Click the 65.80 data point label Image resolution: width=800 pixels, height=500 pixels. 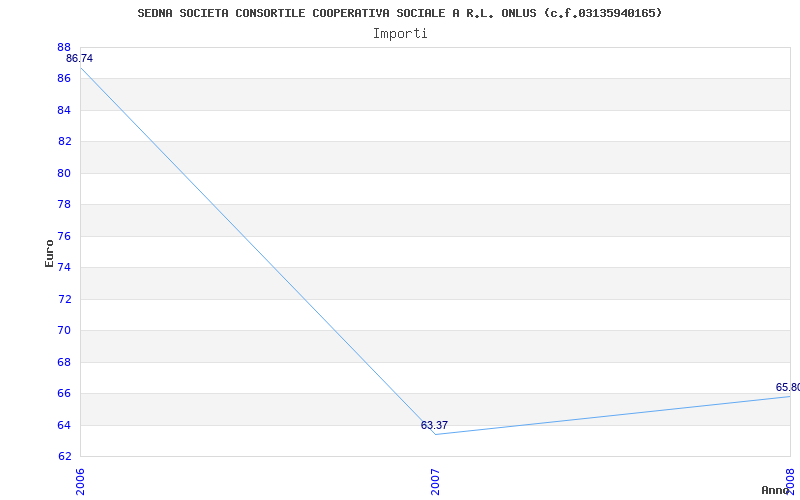click(787, 387)
